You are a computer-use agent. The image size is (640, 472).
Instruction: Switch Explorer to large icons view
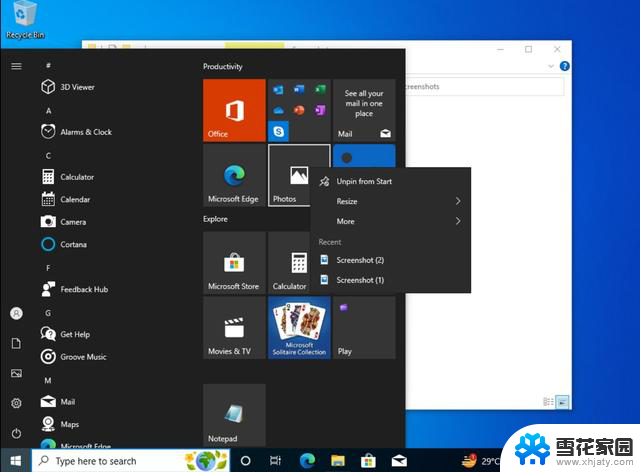coord(562,402)
